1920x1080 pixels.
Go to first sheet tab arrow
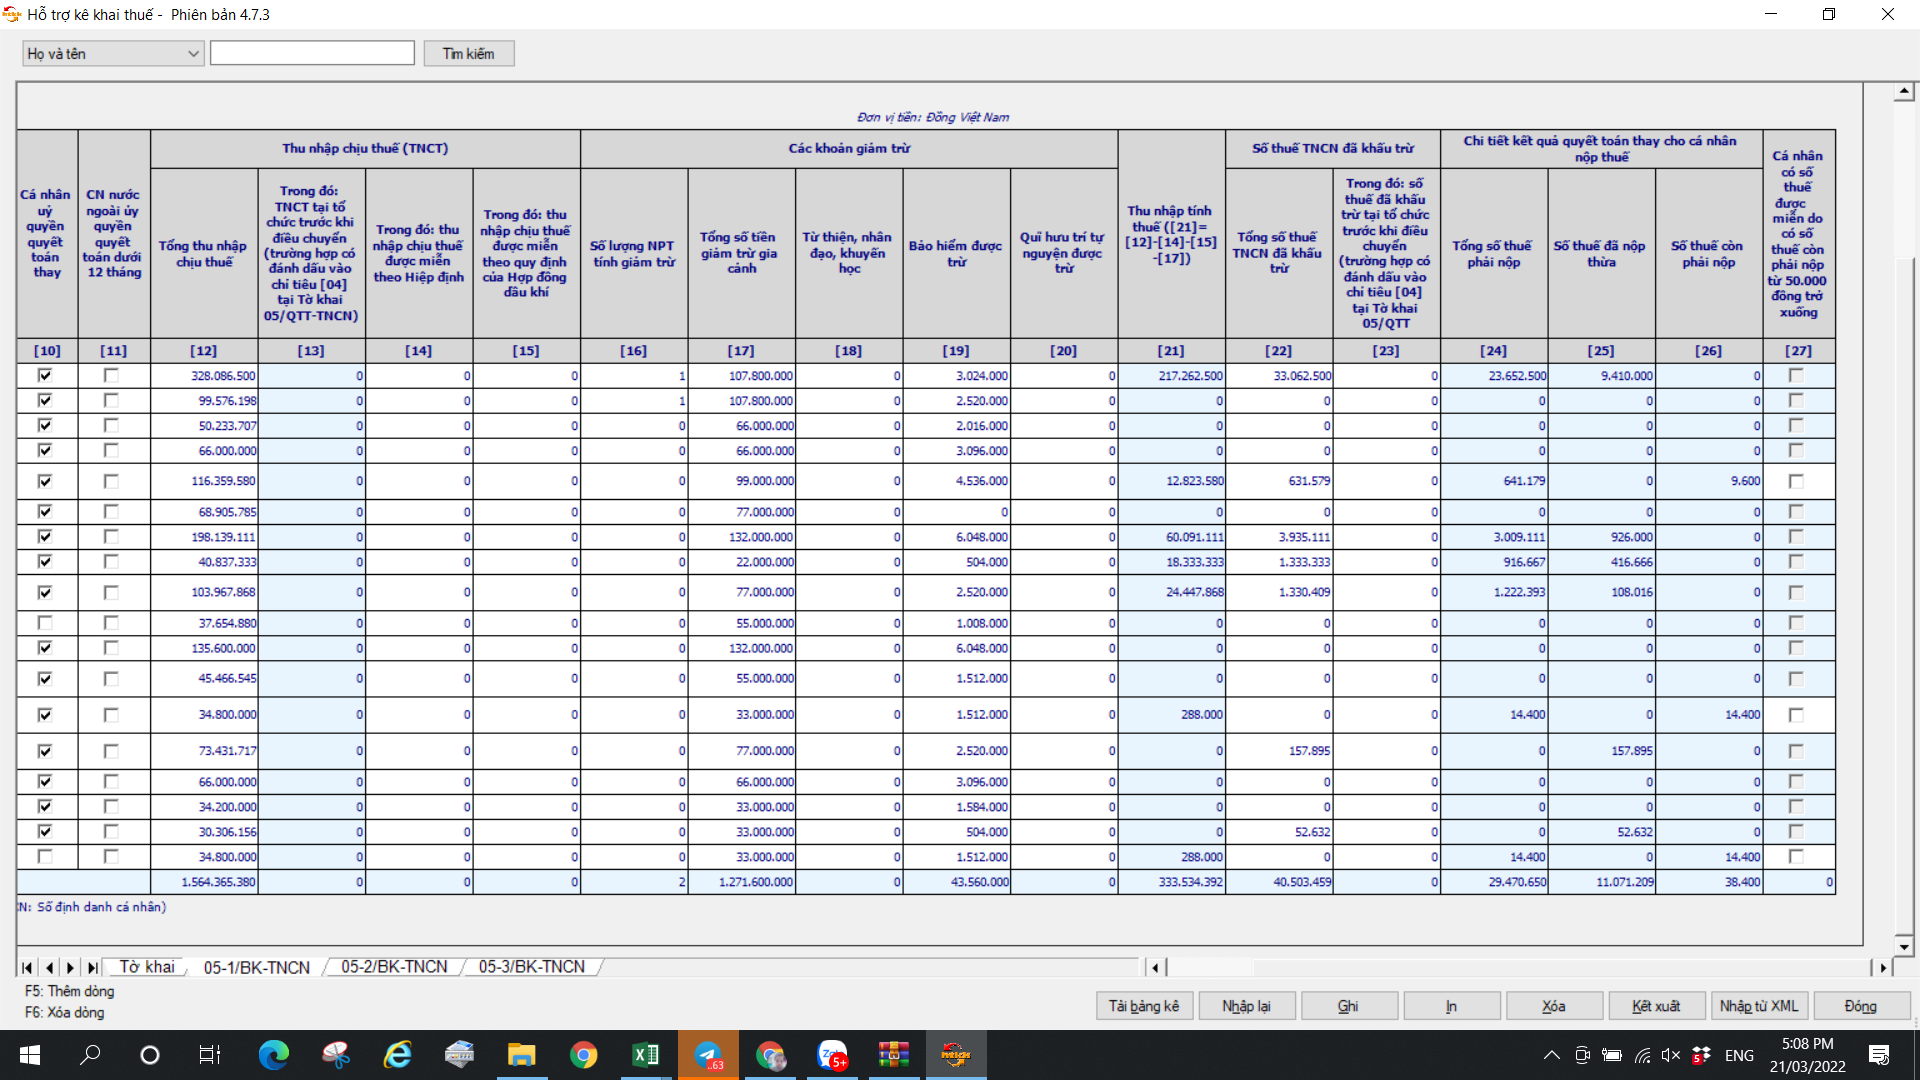(27, 967)
